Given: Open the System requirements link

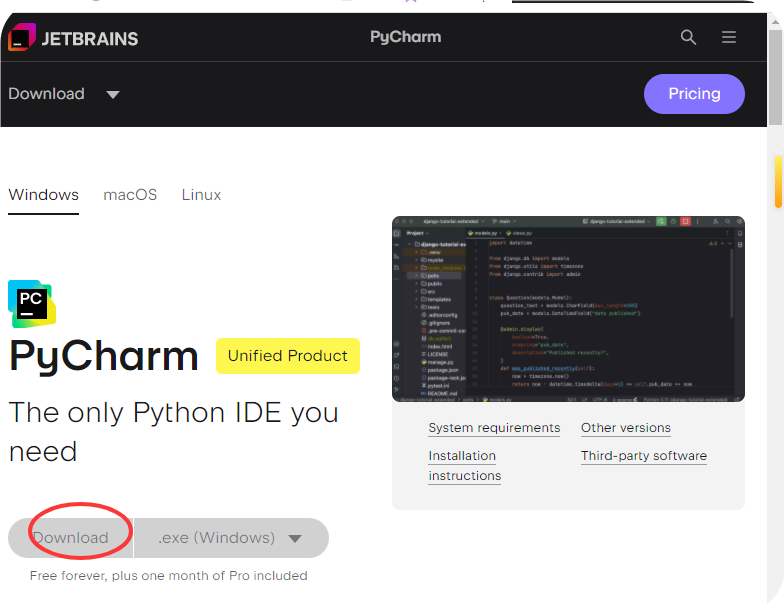Looking at the screenshot, I should pos(494,428).
